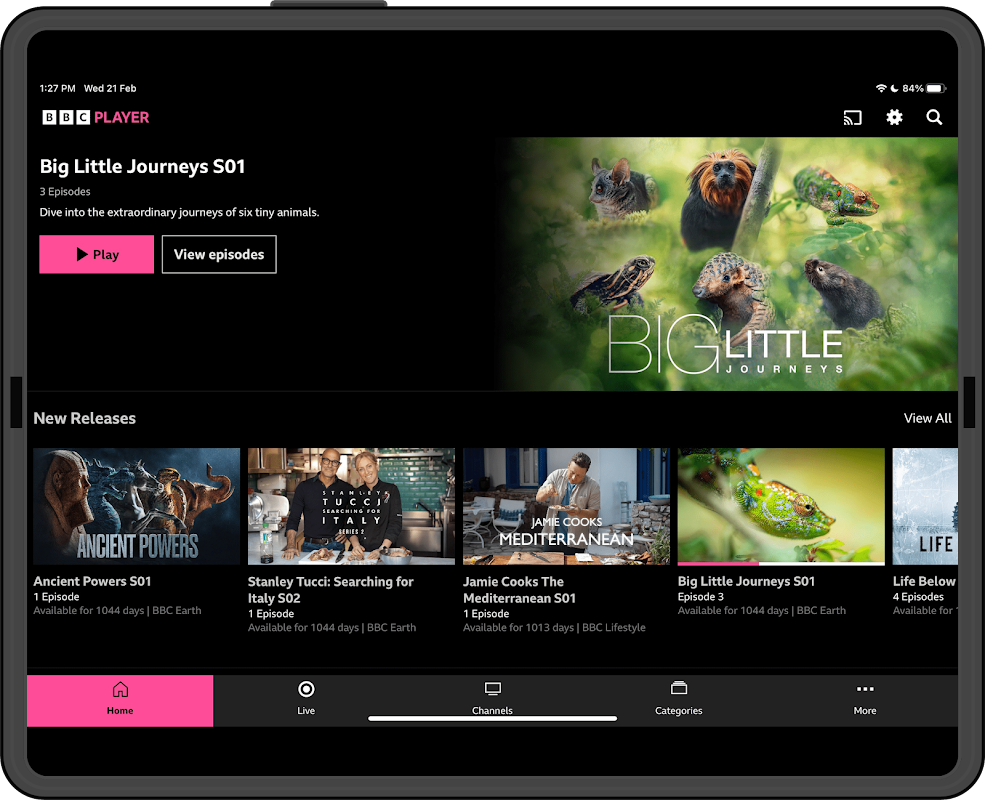The width and height of the screenshot is (985, 800).
Task: Select Jamie Cooks The Mediterranean S01 title
Action: coord(520,590)
